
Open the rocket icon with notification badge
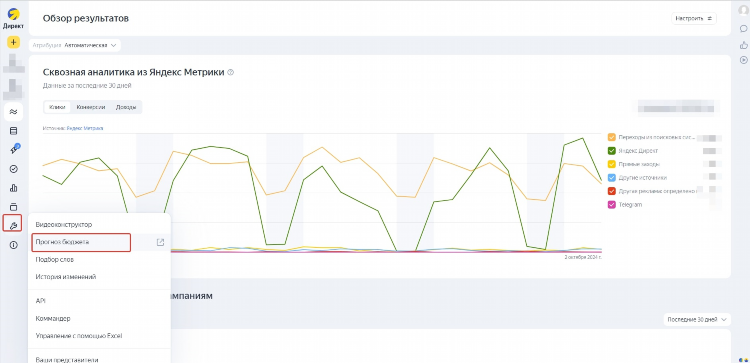[x=13, y=150]
